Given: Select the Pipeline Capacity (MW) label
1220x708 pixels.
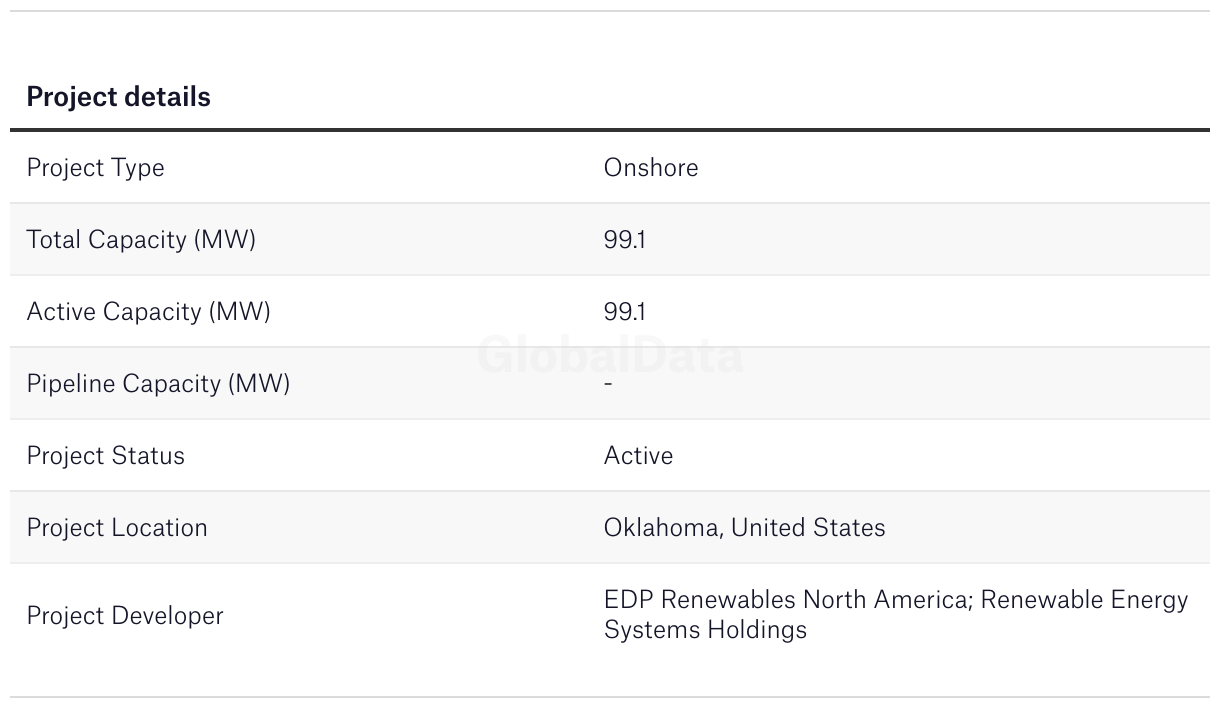Looking at the screenshot, I should pyautogui.click(x=158, y=384).
